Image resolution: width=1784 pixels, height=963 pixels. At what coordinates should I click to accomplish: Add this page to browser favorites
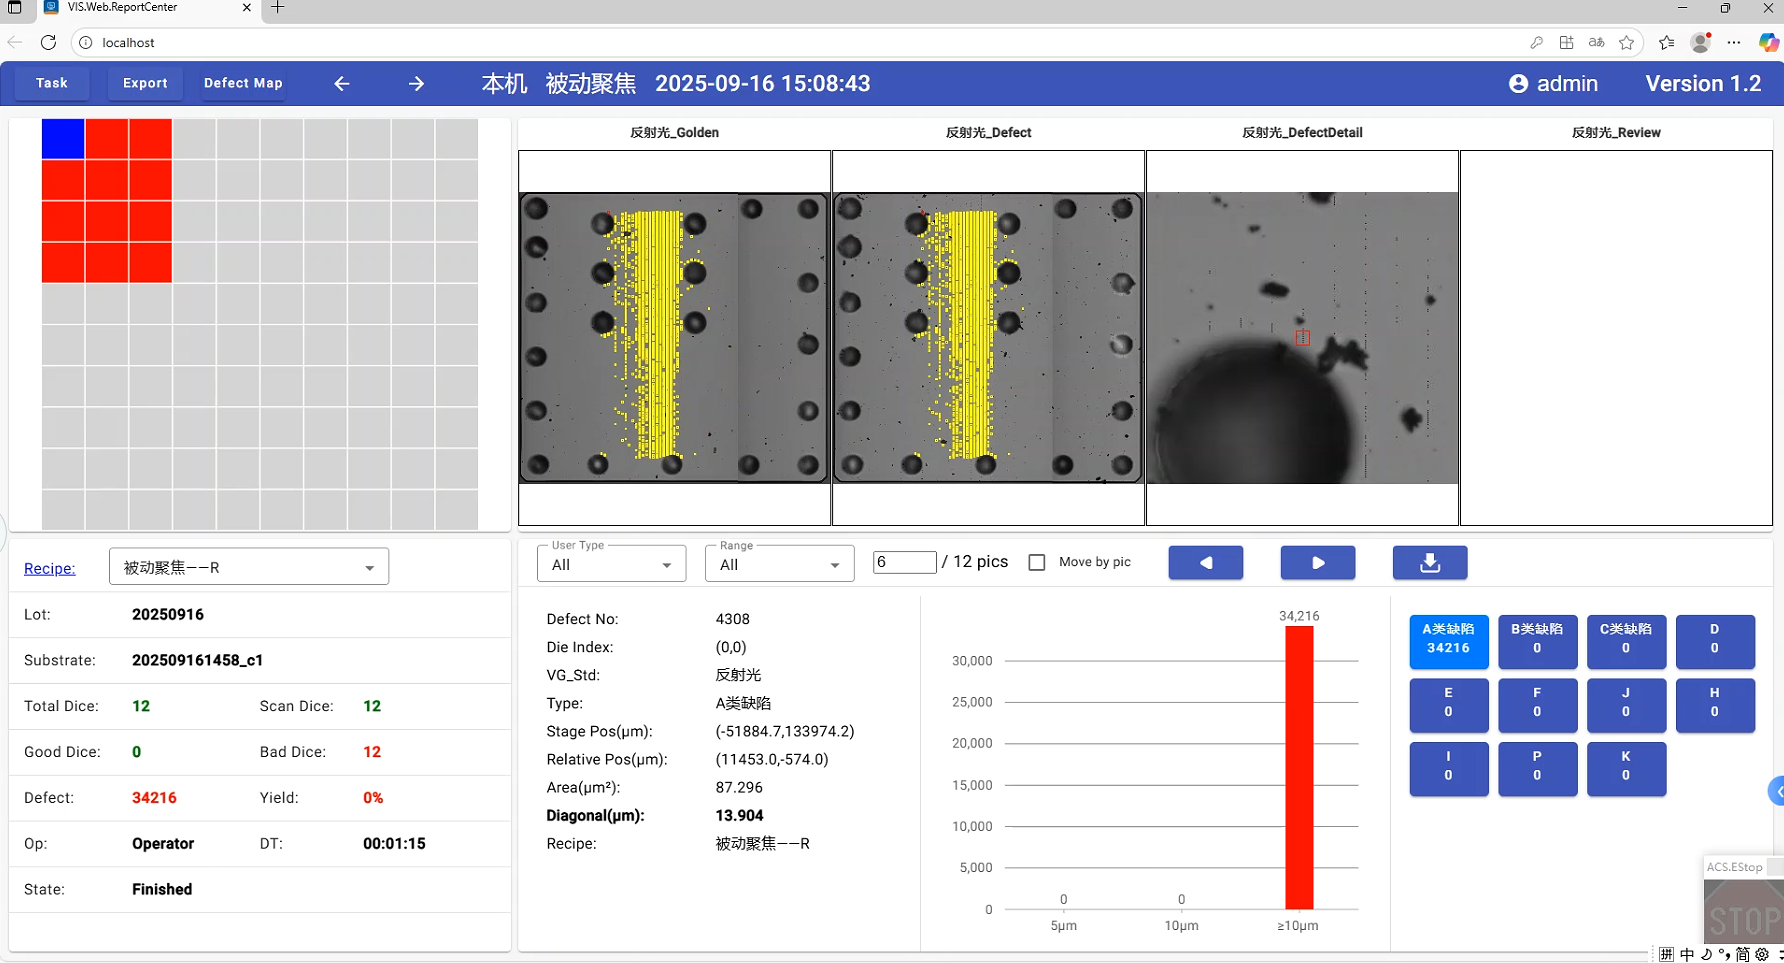[1627, 42]
